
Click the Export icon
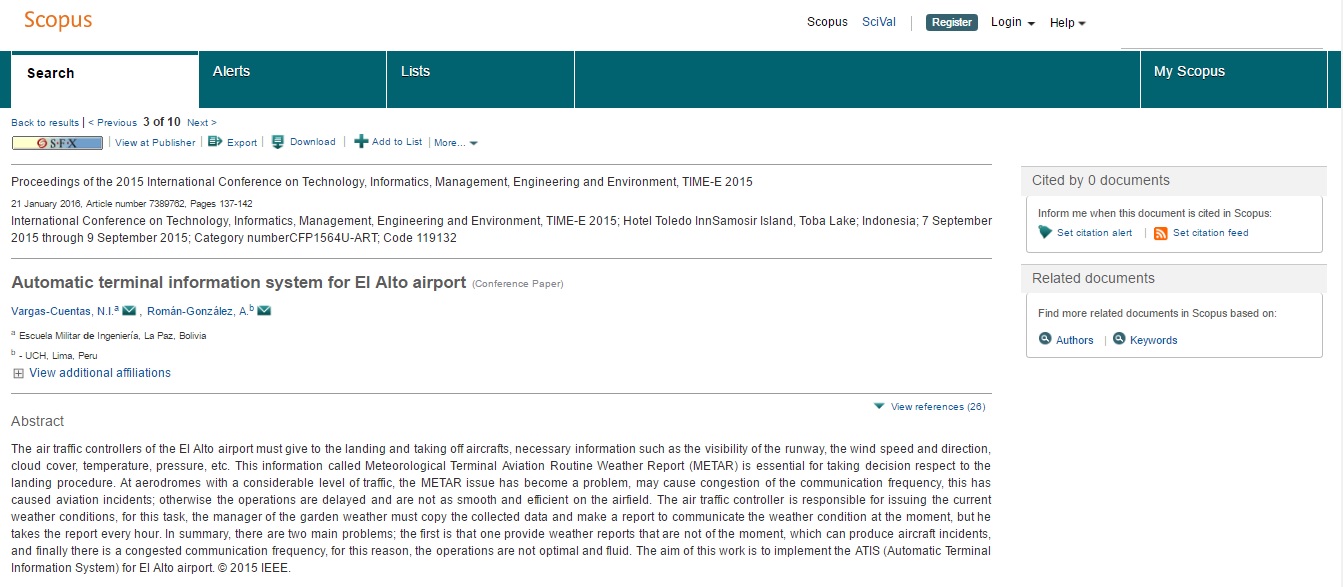[214, 142]
